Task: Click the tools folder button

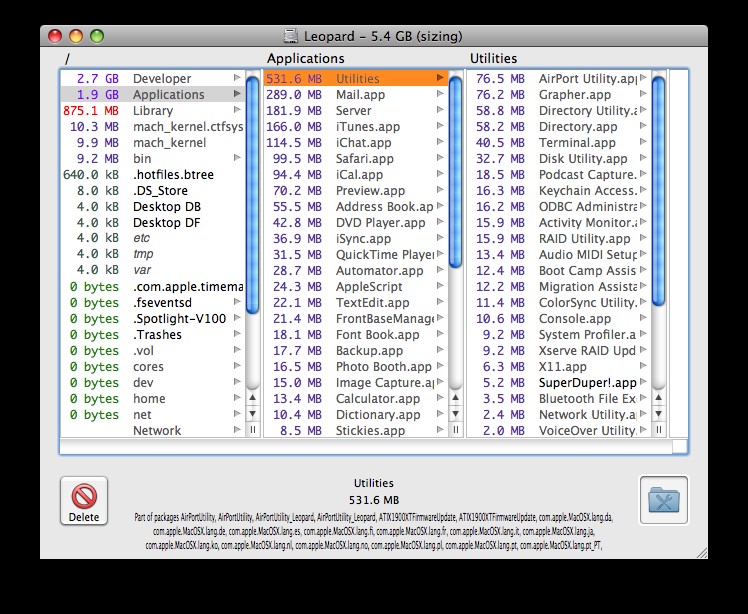Action: 664,500
